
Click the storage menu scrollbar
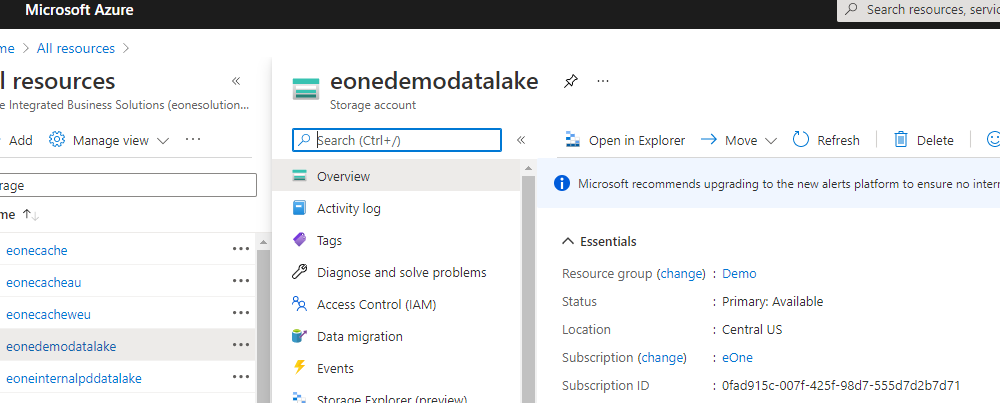[528, 287]
